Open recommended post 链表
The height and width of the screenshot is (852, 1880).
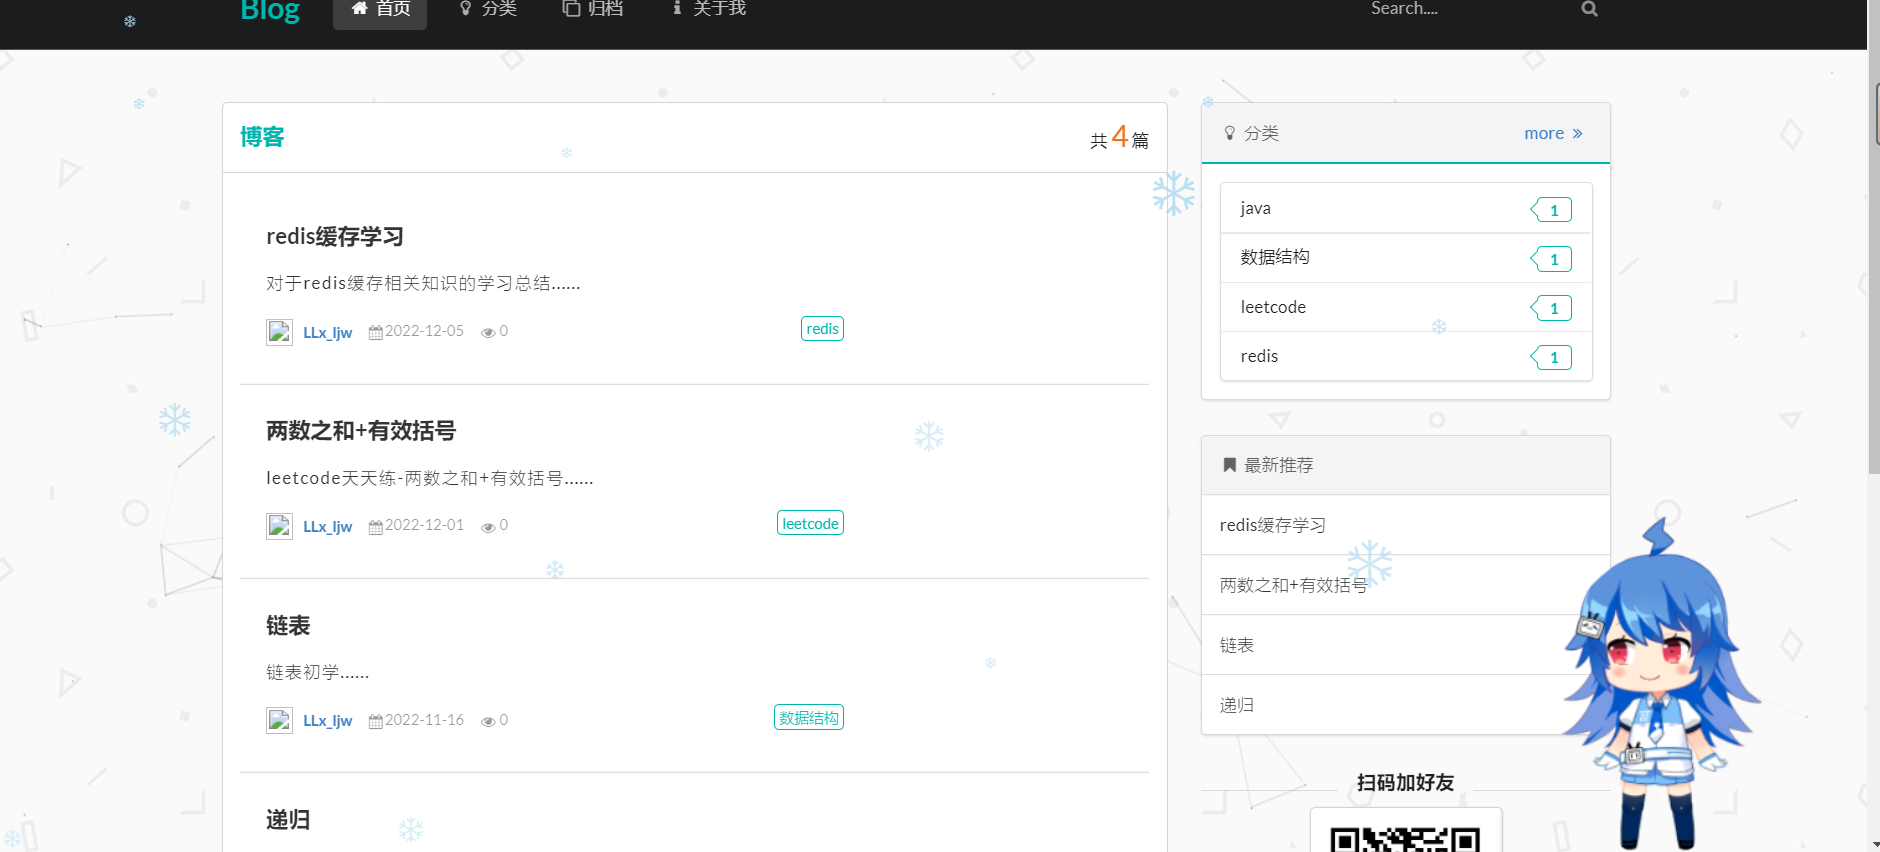point(1237,645)
